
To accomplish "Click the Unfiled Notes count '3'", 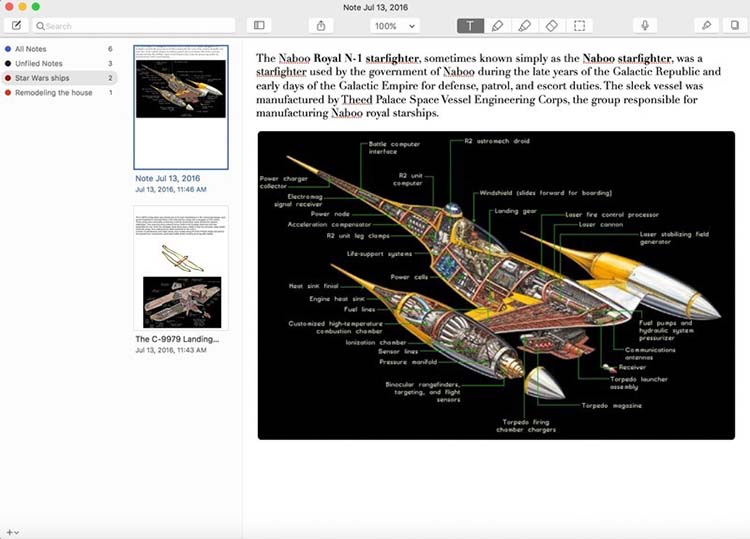I will (110, 64).
